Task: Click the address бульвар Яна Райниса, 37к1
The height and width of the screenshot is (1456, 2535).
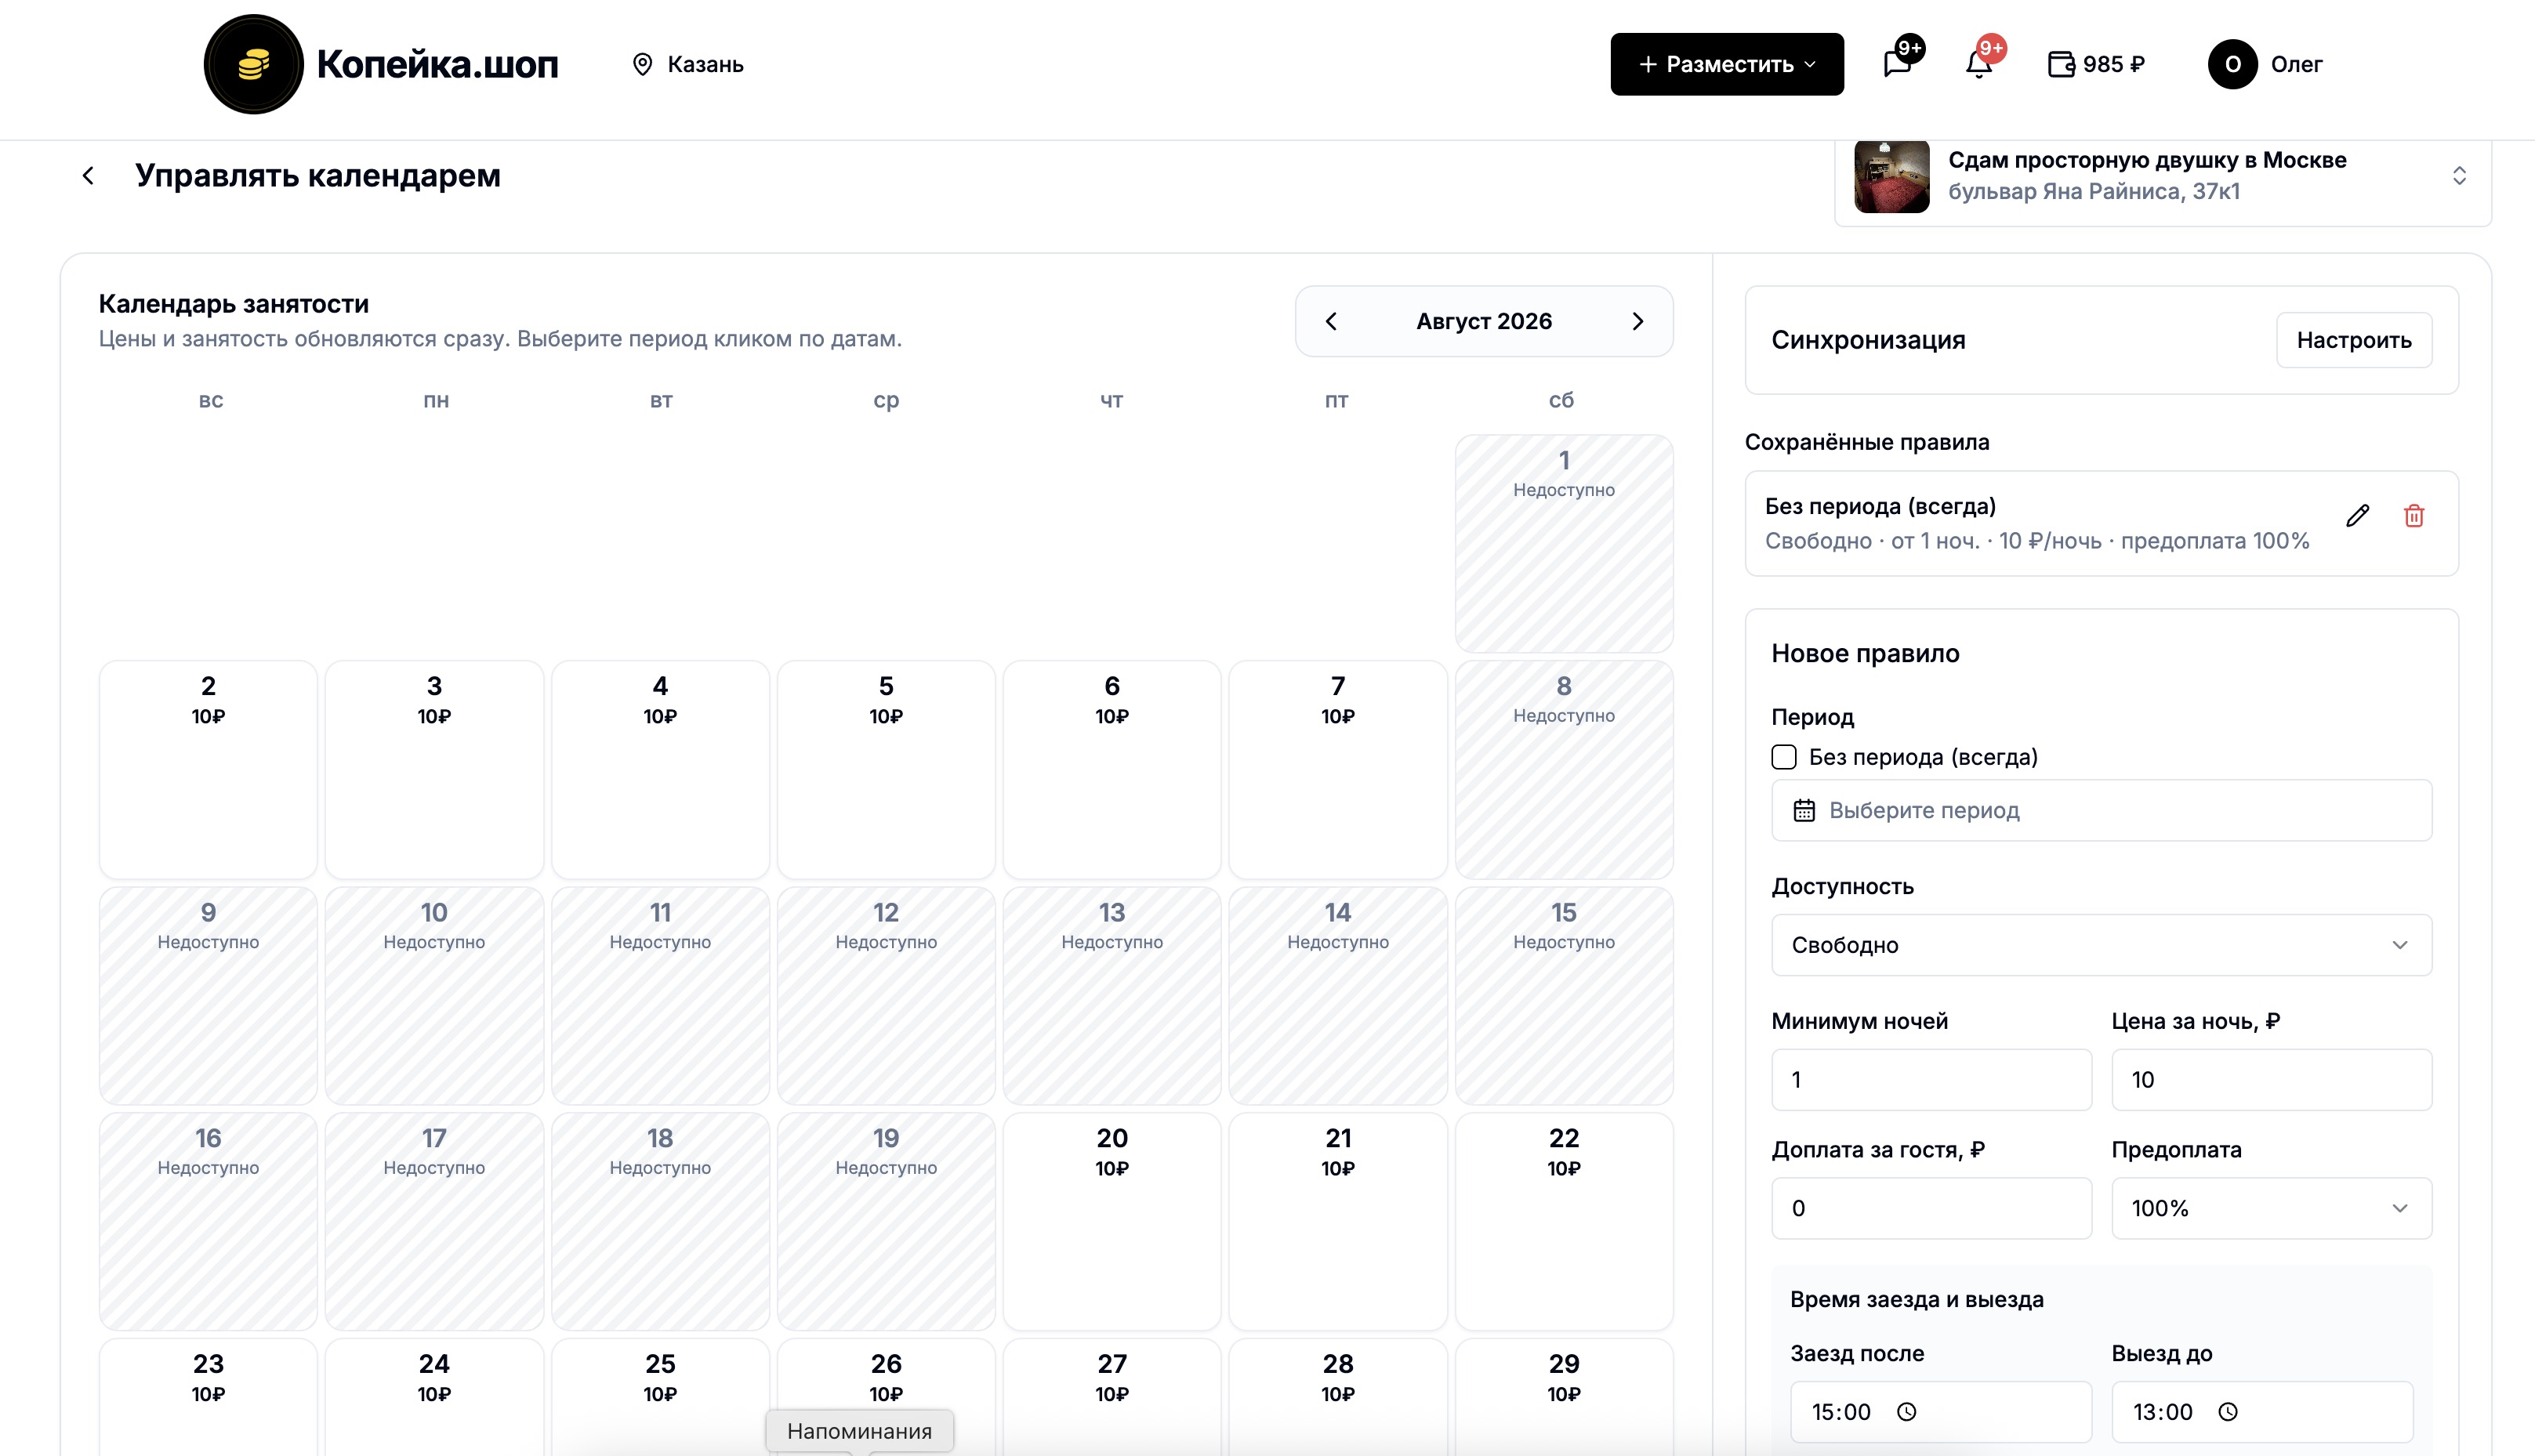Action: [2094, 191]
